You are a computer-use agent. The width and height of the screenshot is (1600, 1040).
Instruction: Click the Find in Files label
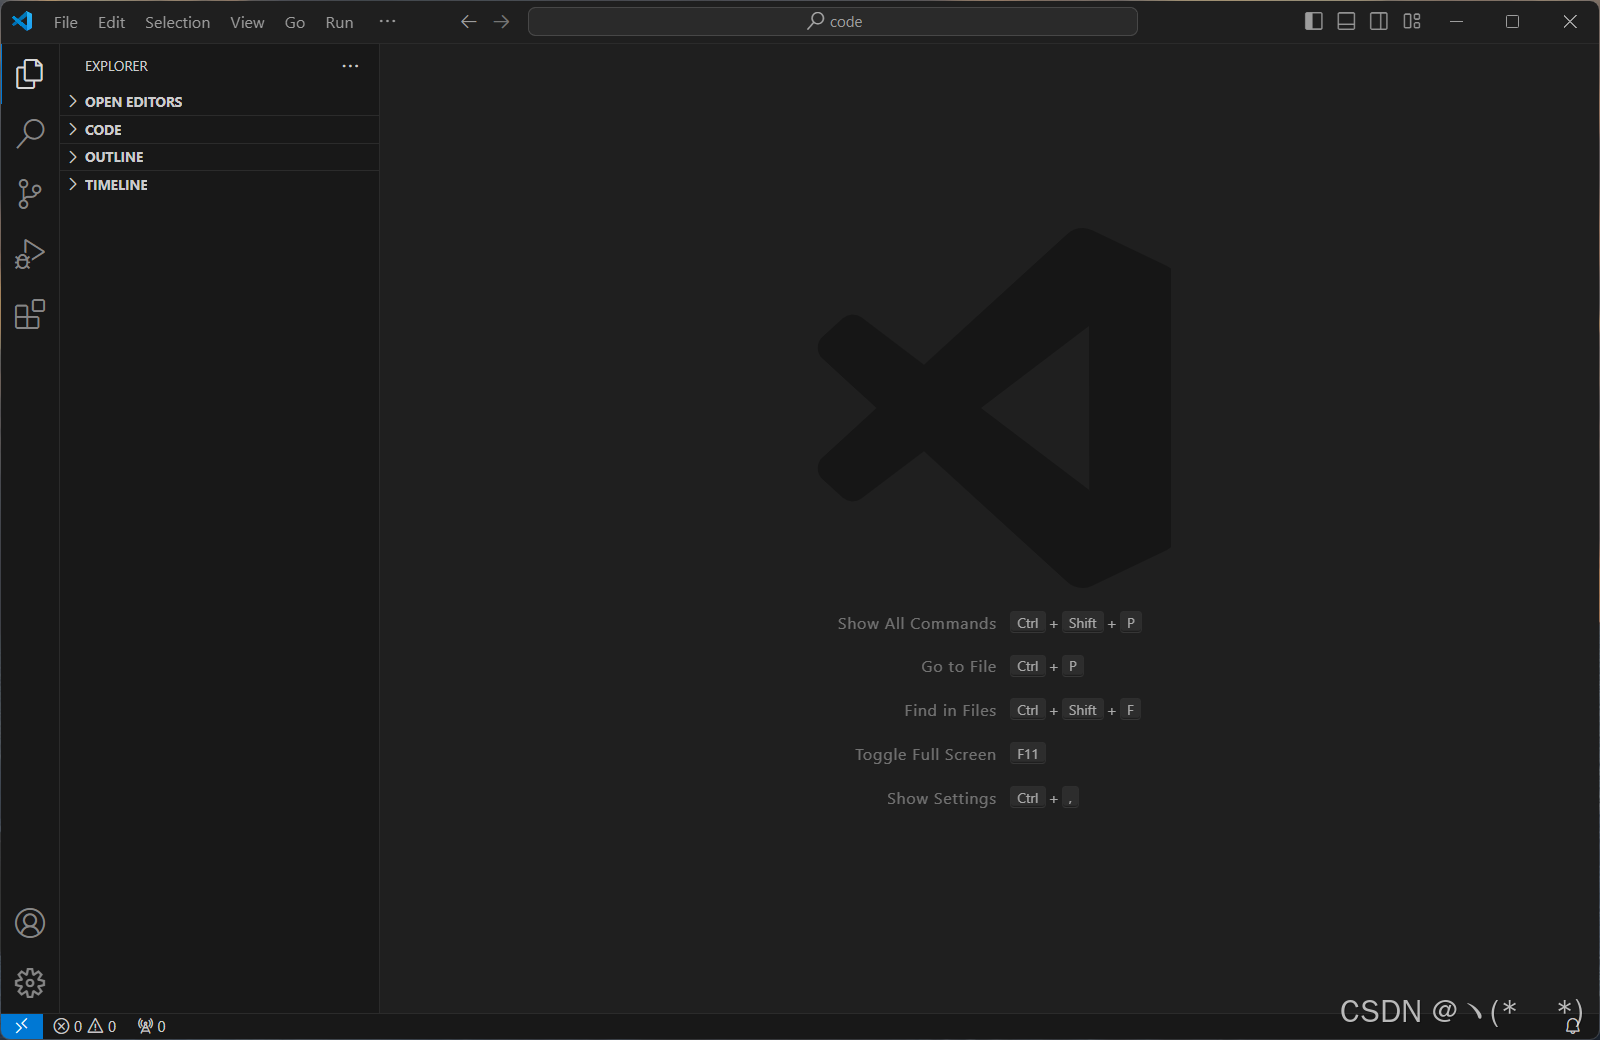[x=950, y=710]
